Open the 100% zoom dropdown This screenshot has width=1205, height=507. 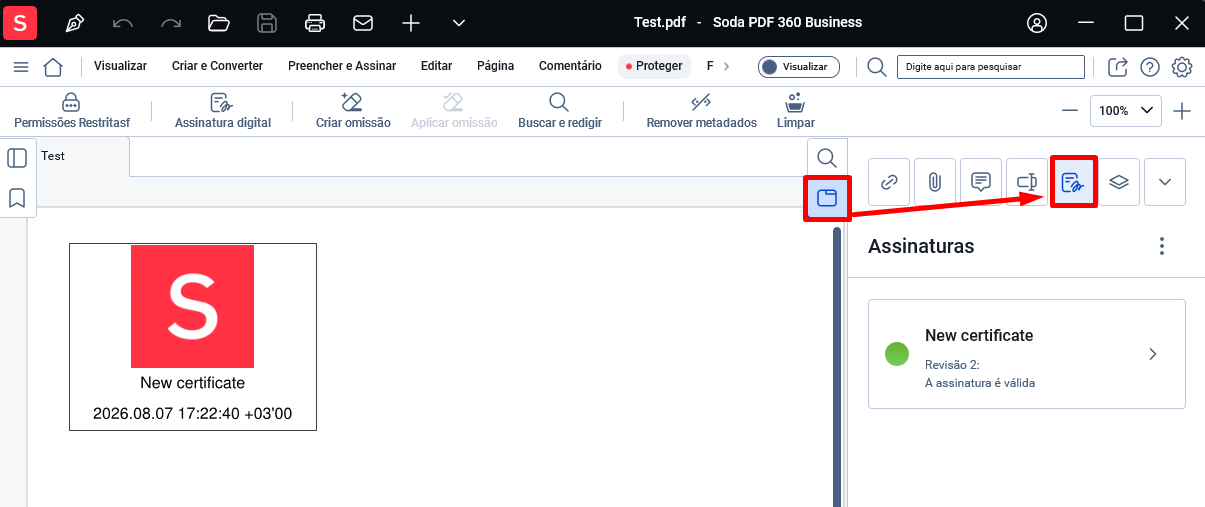(x=1126, y=111)
